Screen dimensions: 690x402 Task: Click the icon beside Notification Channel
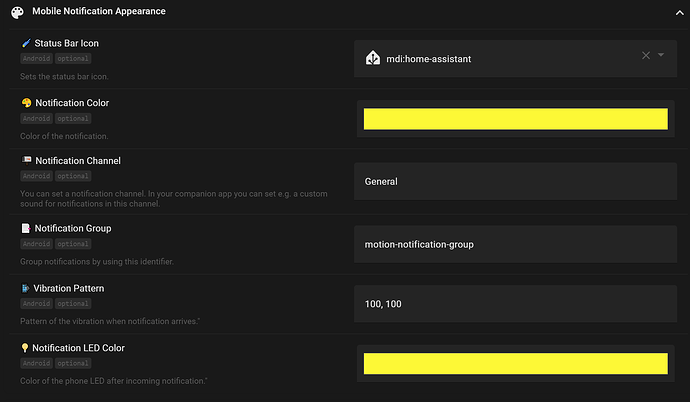point(26,160)
